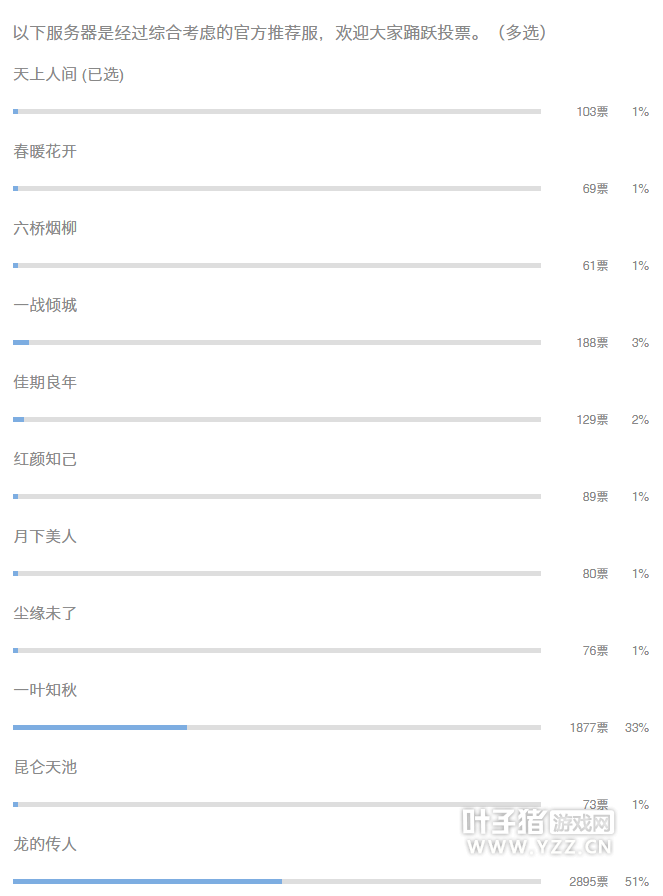
Task: Choose the 春暖花开 server option
Action: (x=45, y=152)
